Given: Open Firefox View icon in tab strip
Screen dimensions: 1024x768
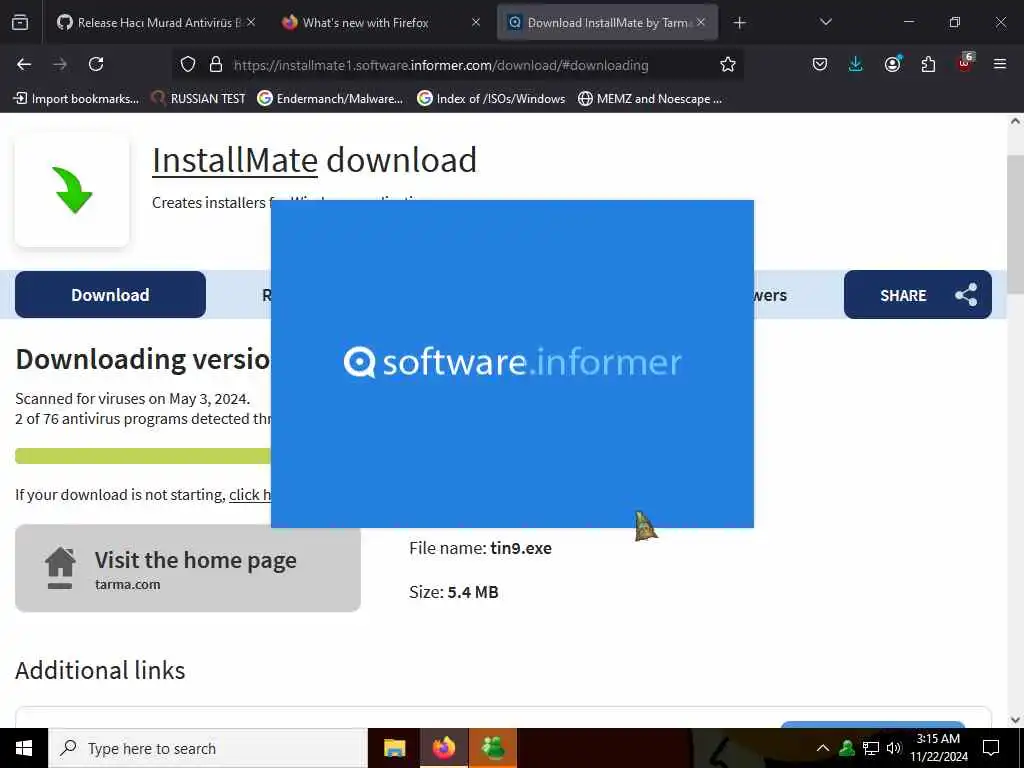Looking at the screenshot, I should (x=20, y=22).
